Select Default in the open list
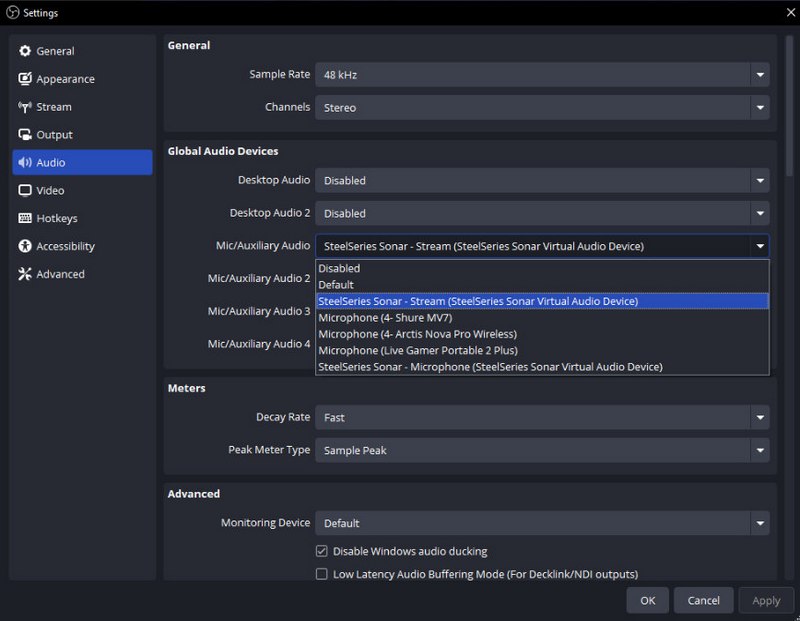 [x=542, y=285]
